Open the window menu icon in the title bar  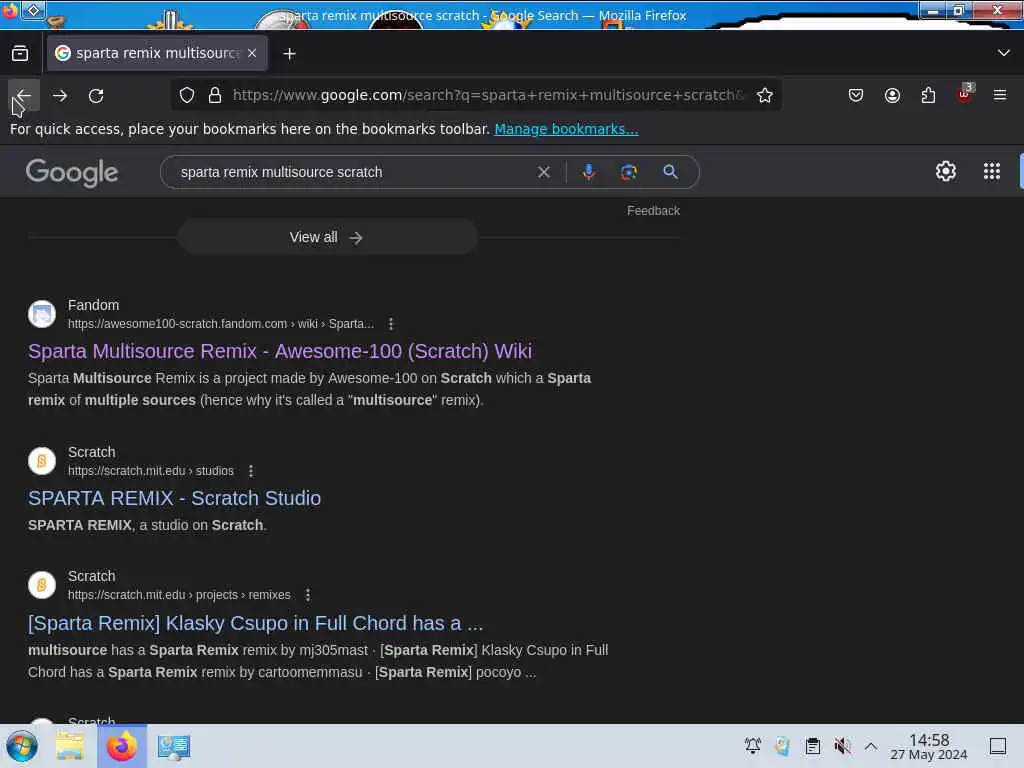point(33,10)
